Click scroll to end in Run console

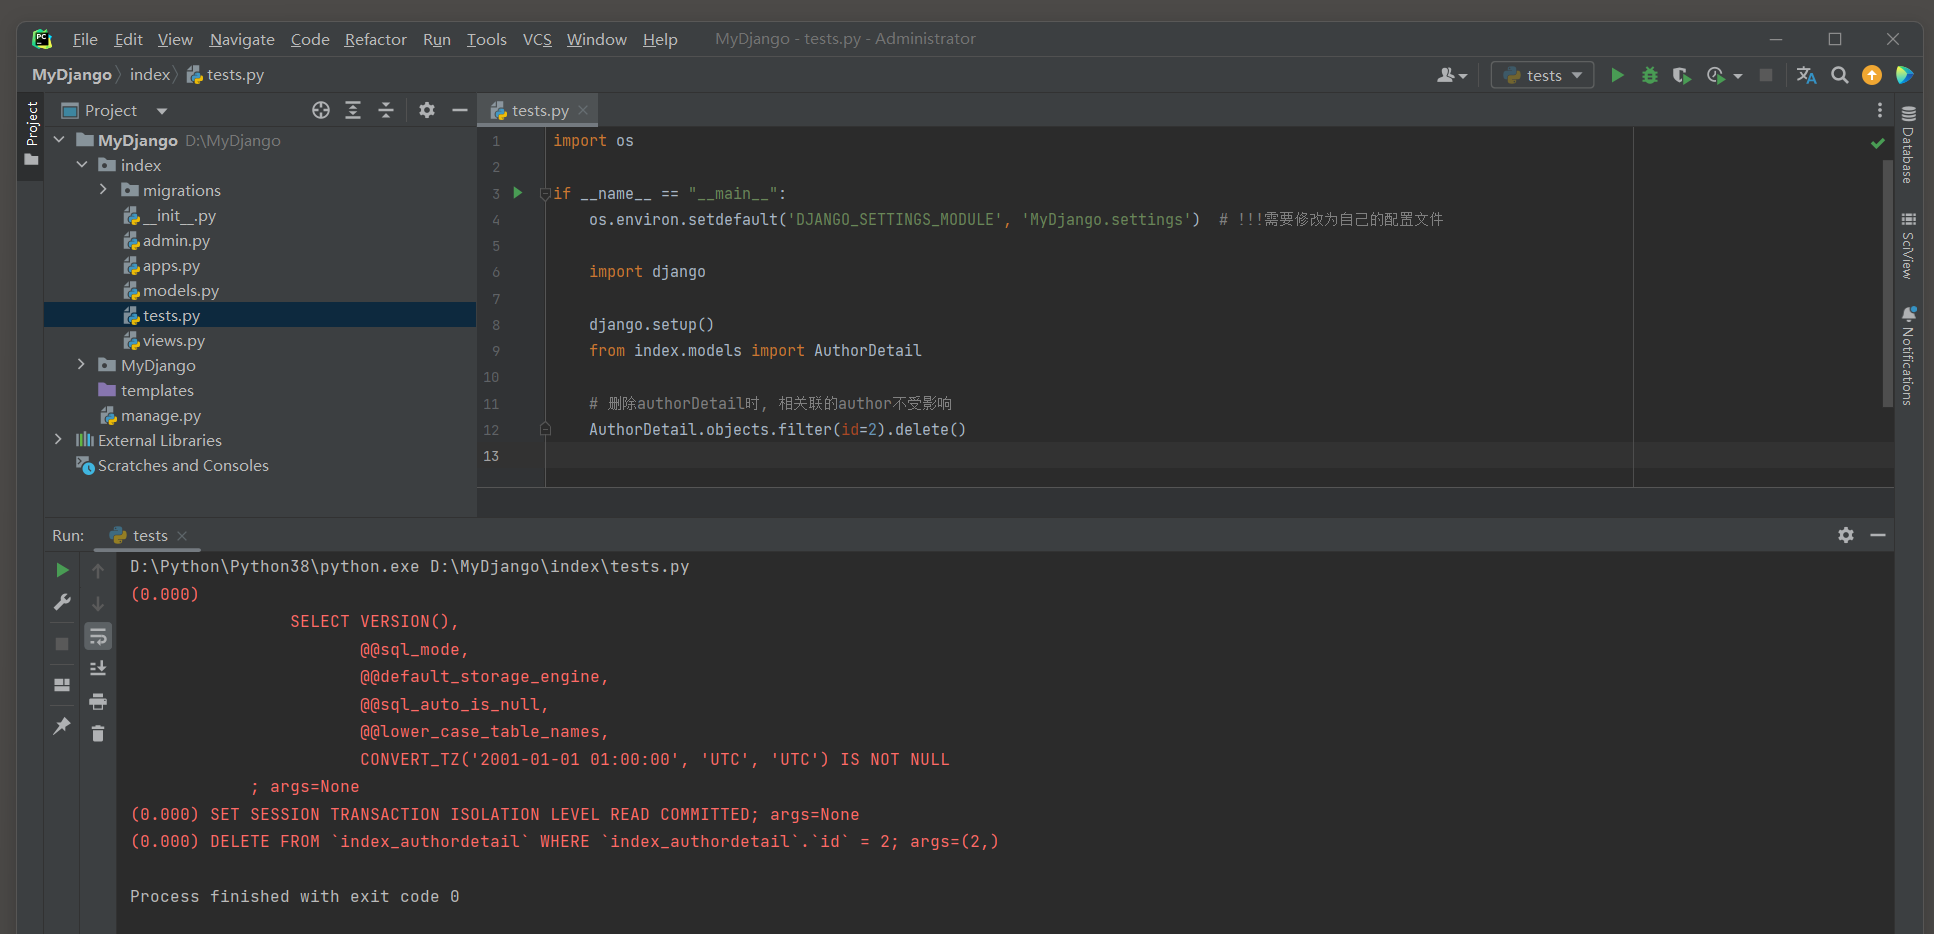click(98, 668)
